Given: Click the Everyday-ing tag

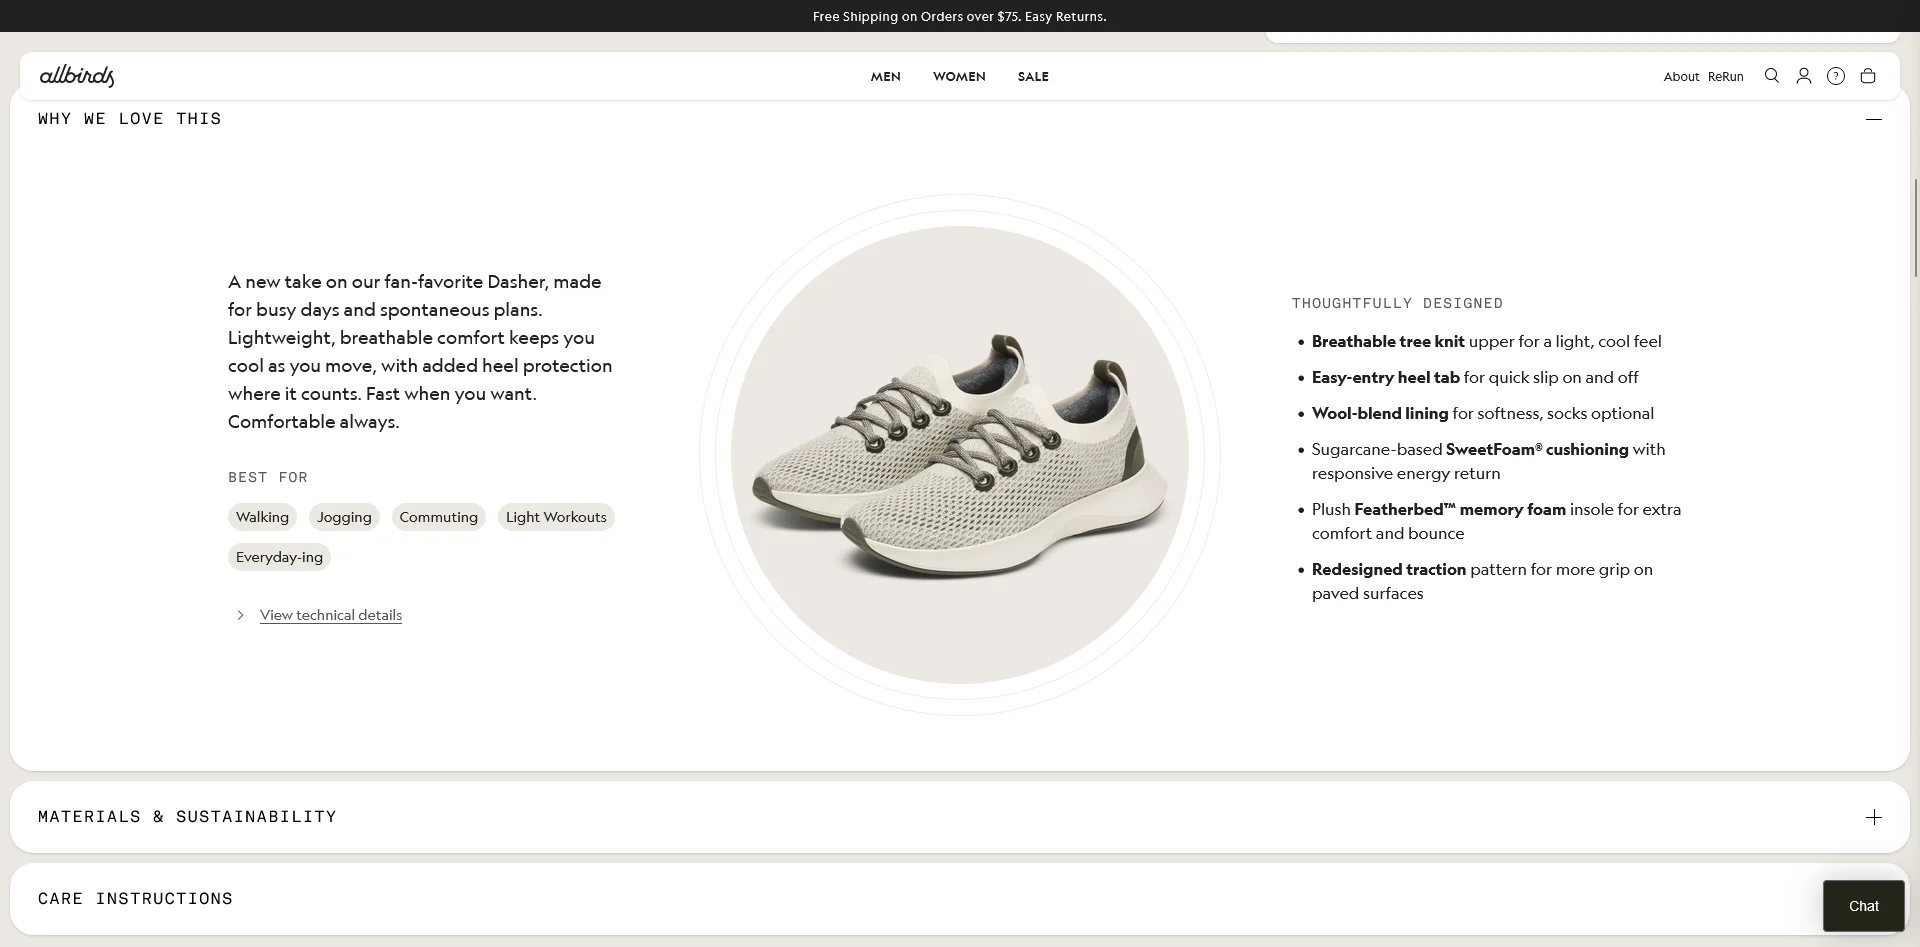Looking at the screenshot, I should 279,557.
